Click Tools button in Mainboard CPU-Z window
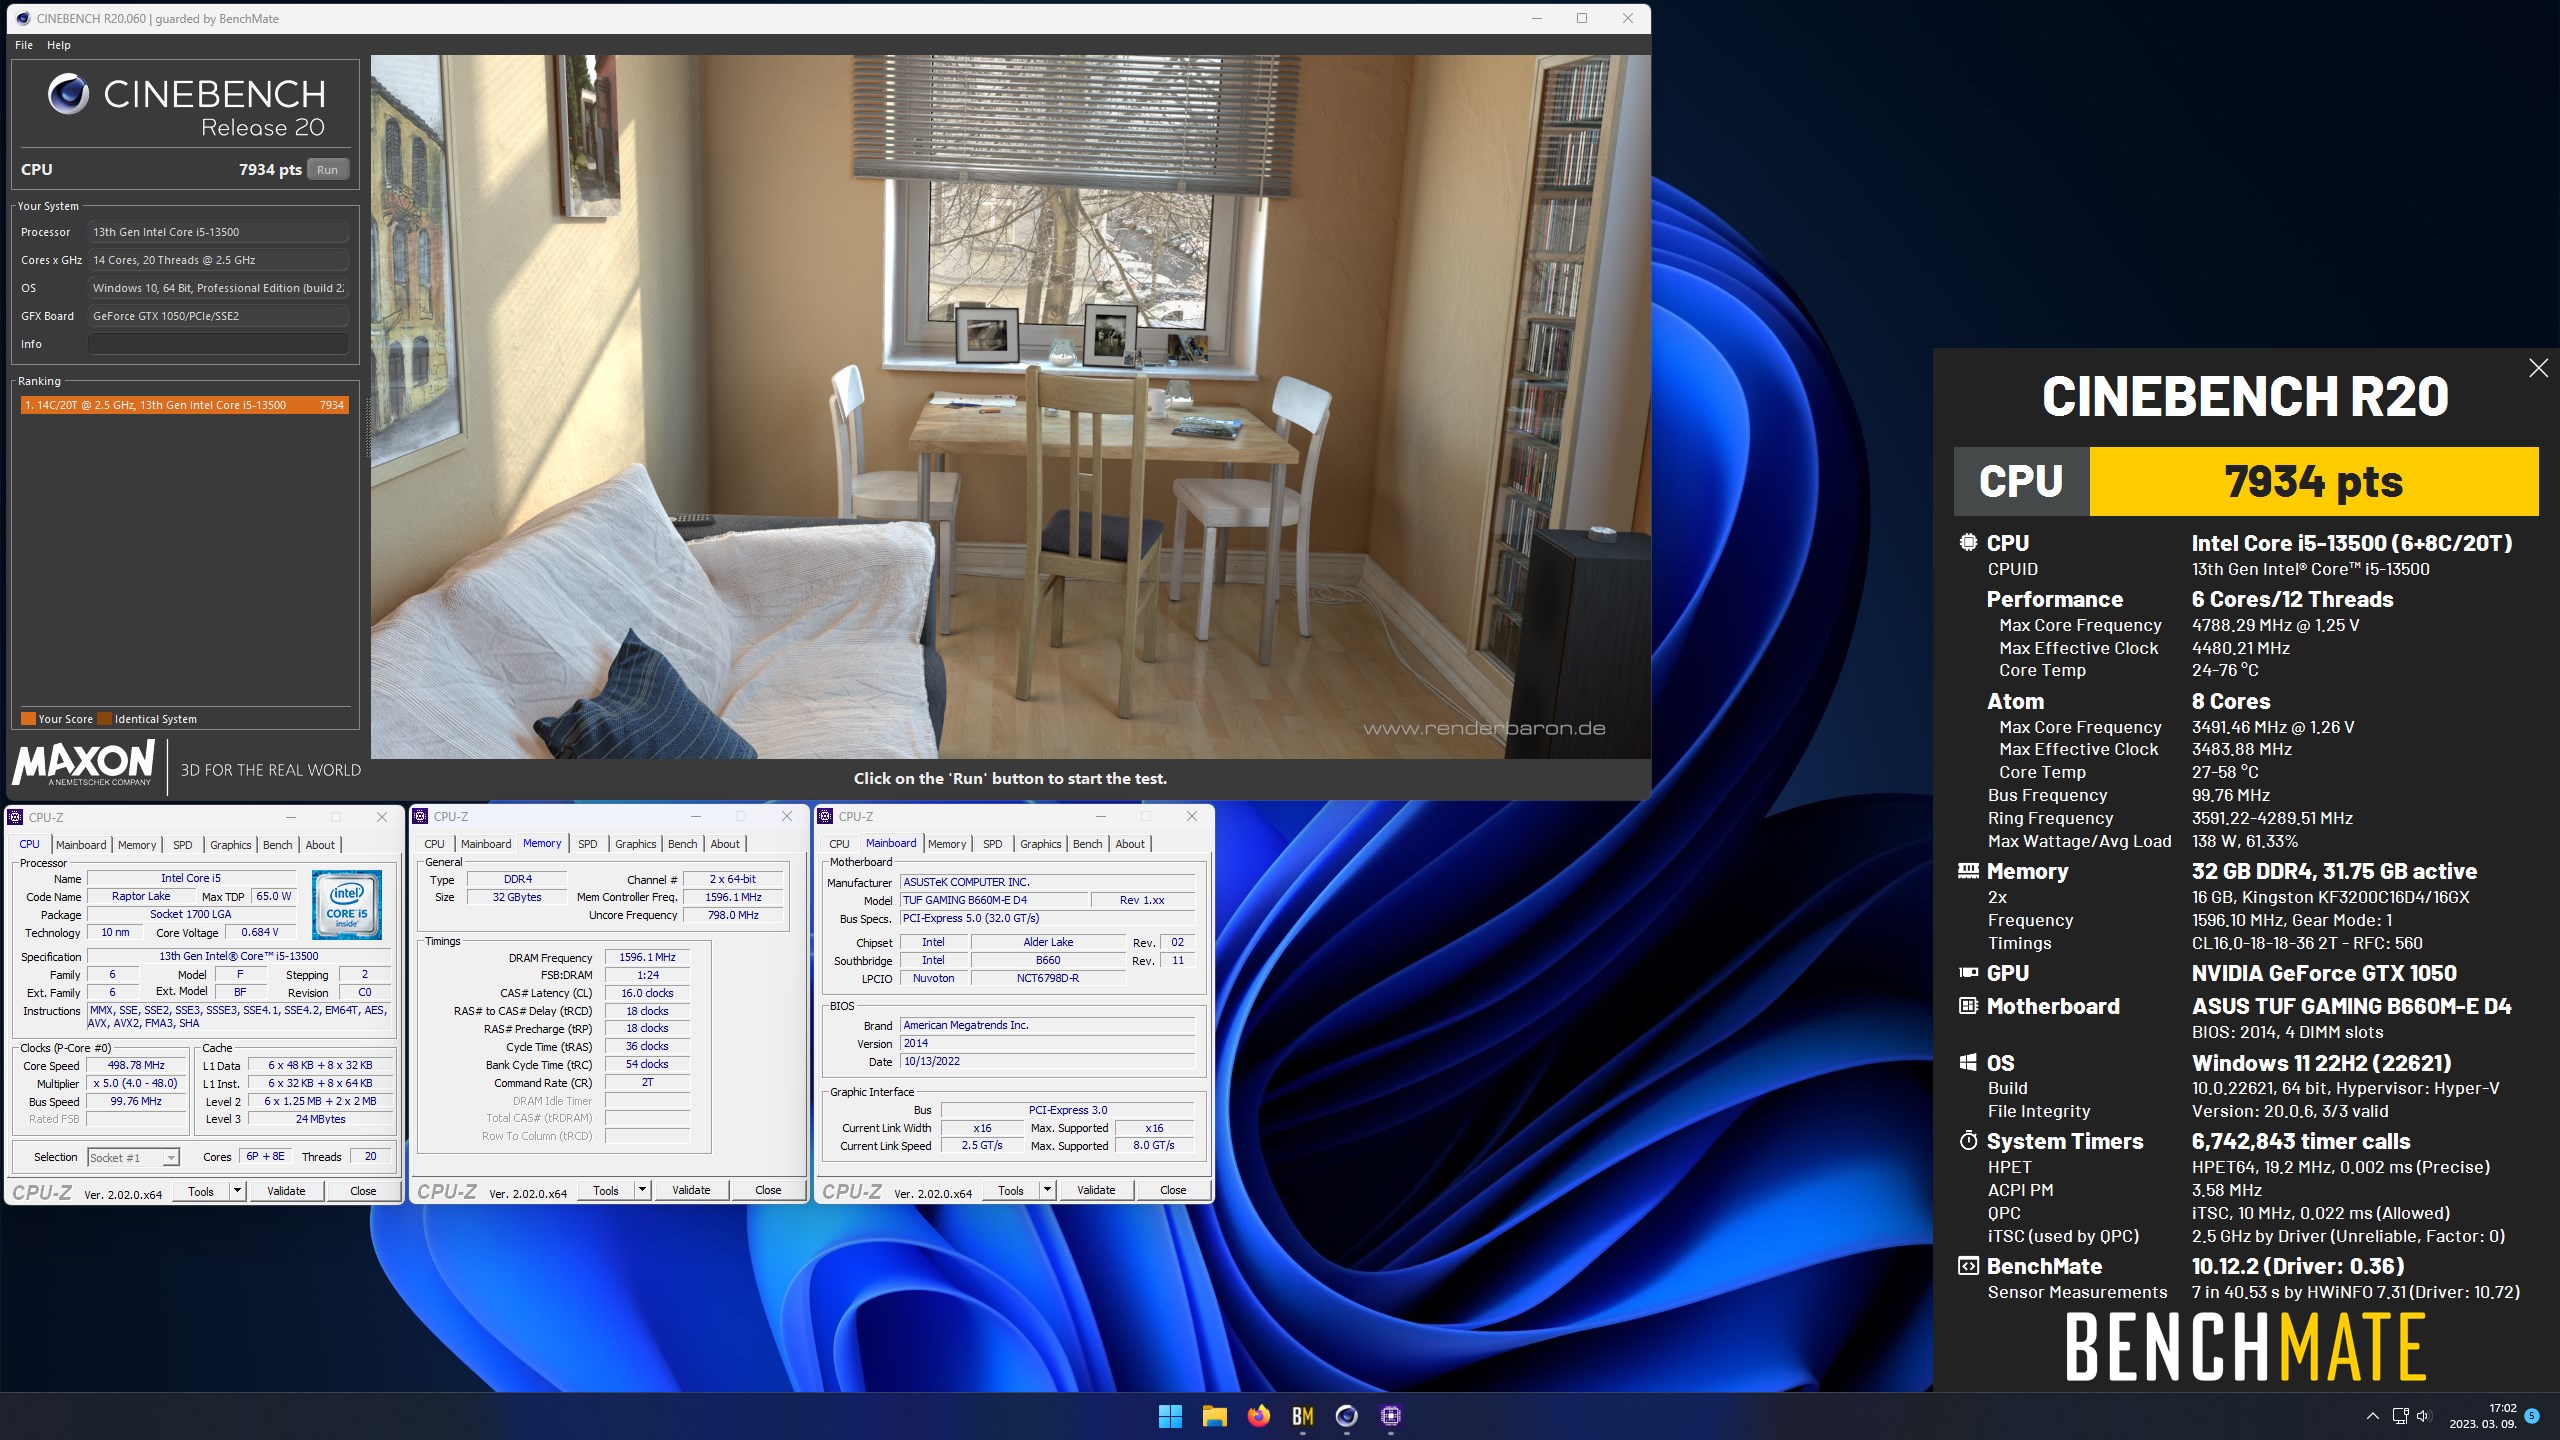2560x1440 pixels. pyautogui.click(x=1011, y=1190)
